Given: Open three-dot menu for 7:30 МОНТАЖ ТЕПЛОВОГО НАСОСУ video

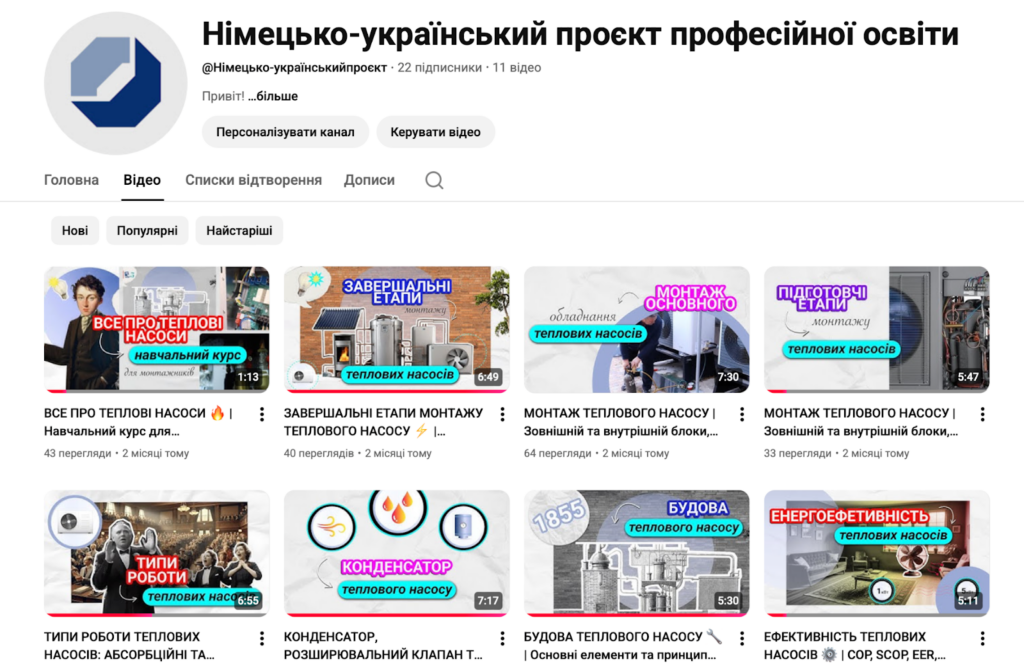Looking at the screenshot, I should pyautogui.click(x=742, y=414).
